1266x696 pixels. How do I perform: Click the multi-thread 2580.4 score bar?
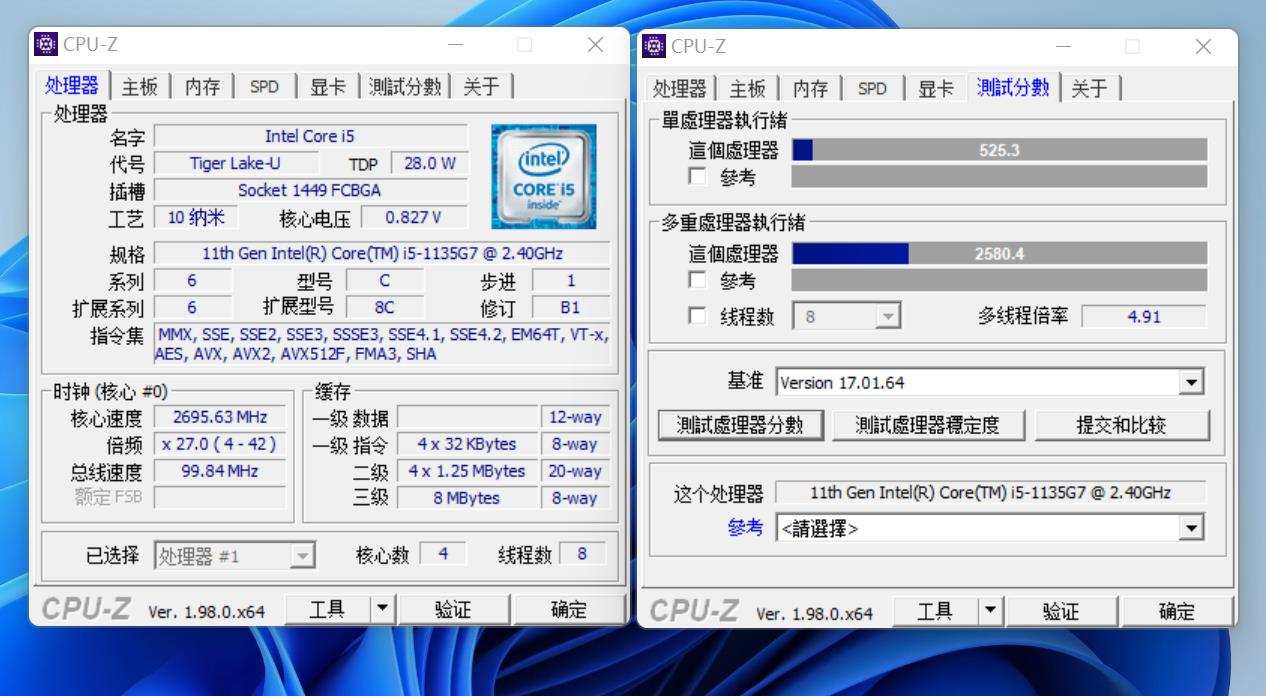(998, 254)
